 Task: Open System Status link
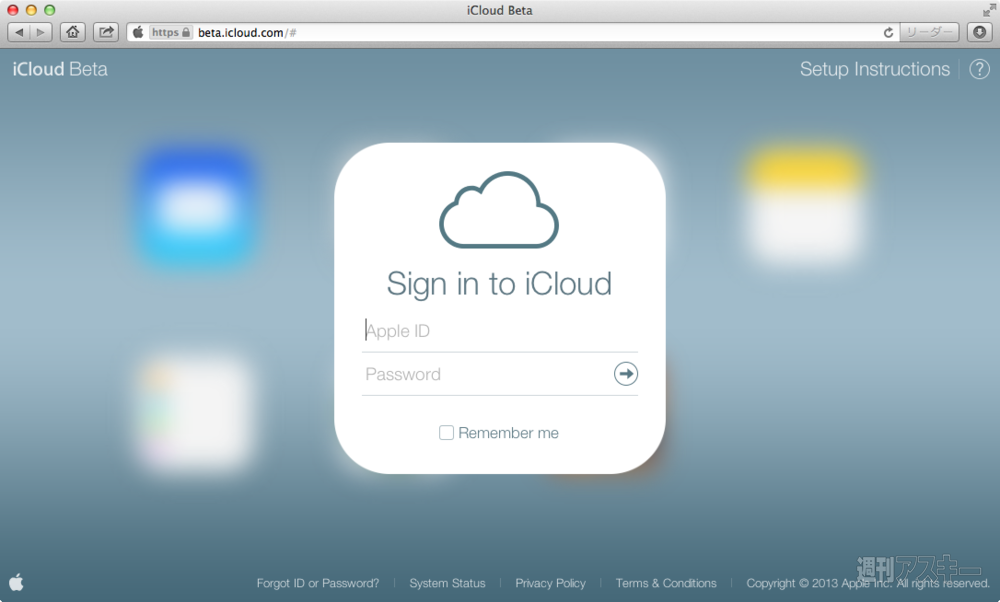point(447,583)
